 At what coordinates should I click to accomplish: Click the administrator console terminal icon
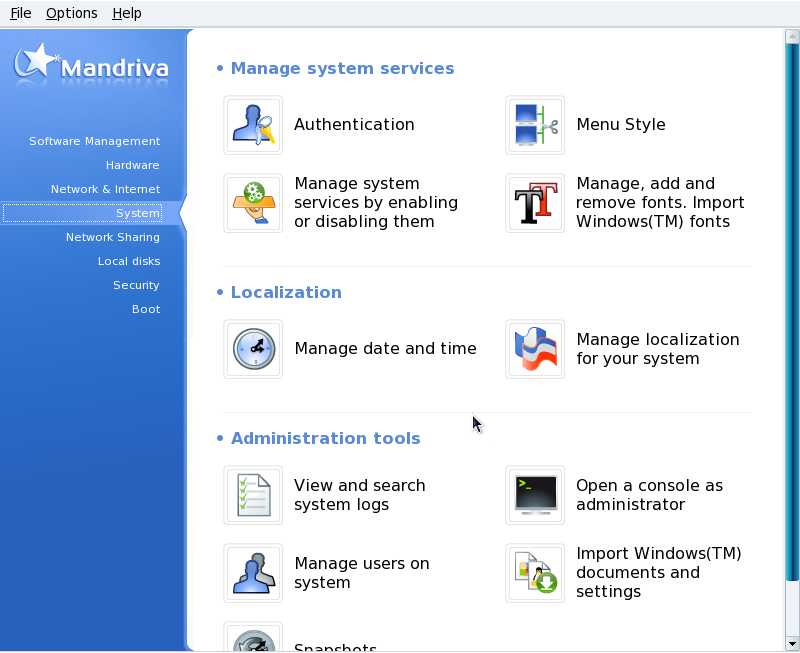click(535, 495)
